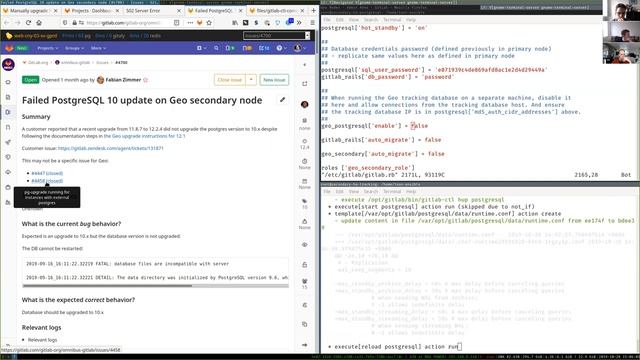
Task: Open Help question mark dropdown in navbar
Action: click(x=281, y=48)
